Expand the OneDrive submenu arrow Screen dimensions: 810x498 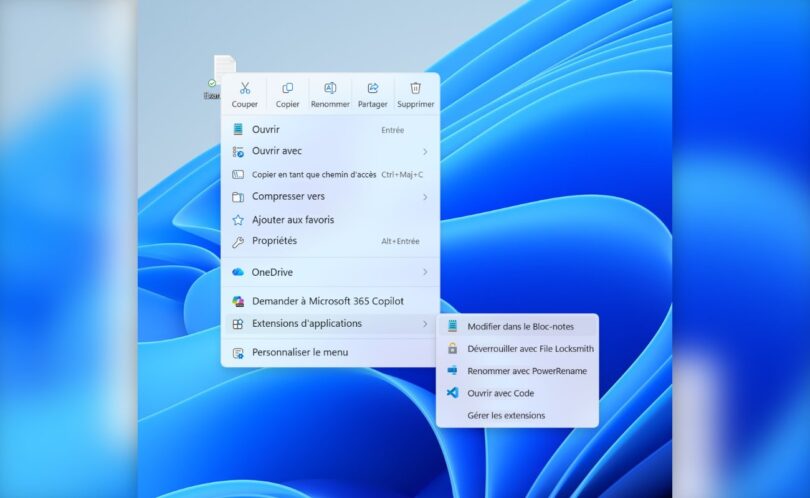[425, 272]
